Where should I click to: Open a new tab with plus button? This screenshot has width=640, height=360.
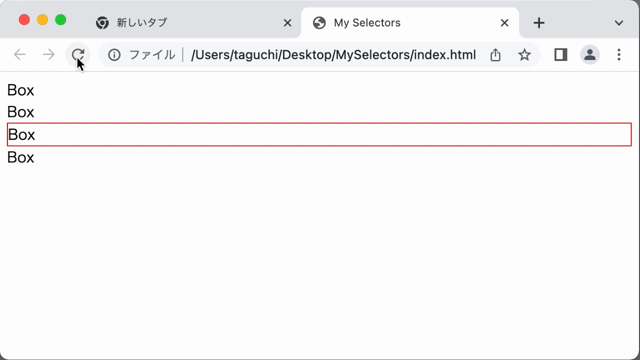coord(539,23)
